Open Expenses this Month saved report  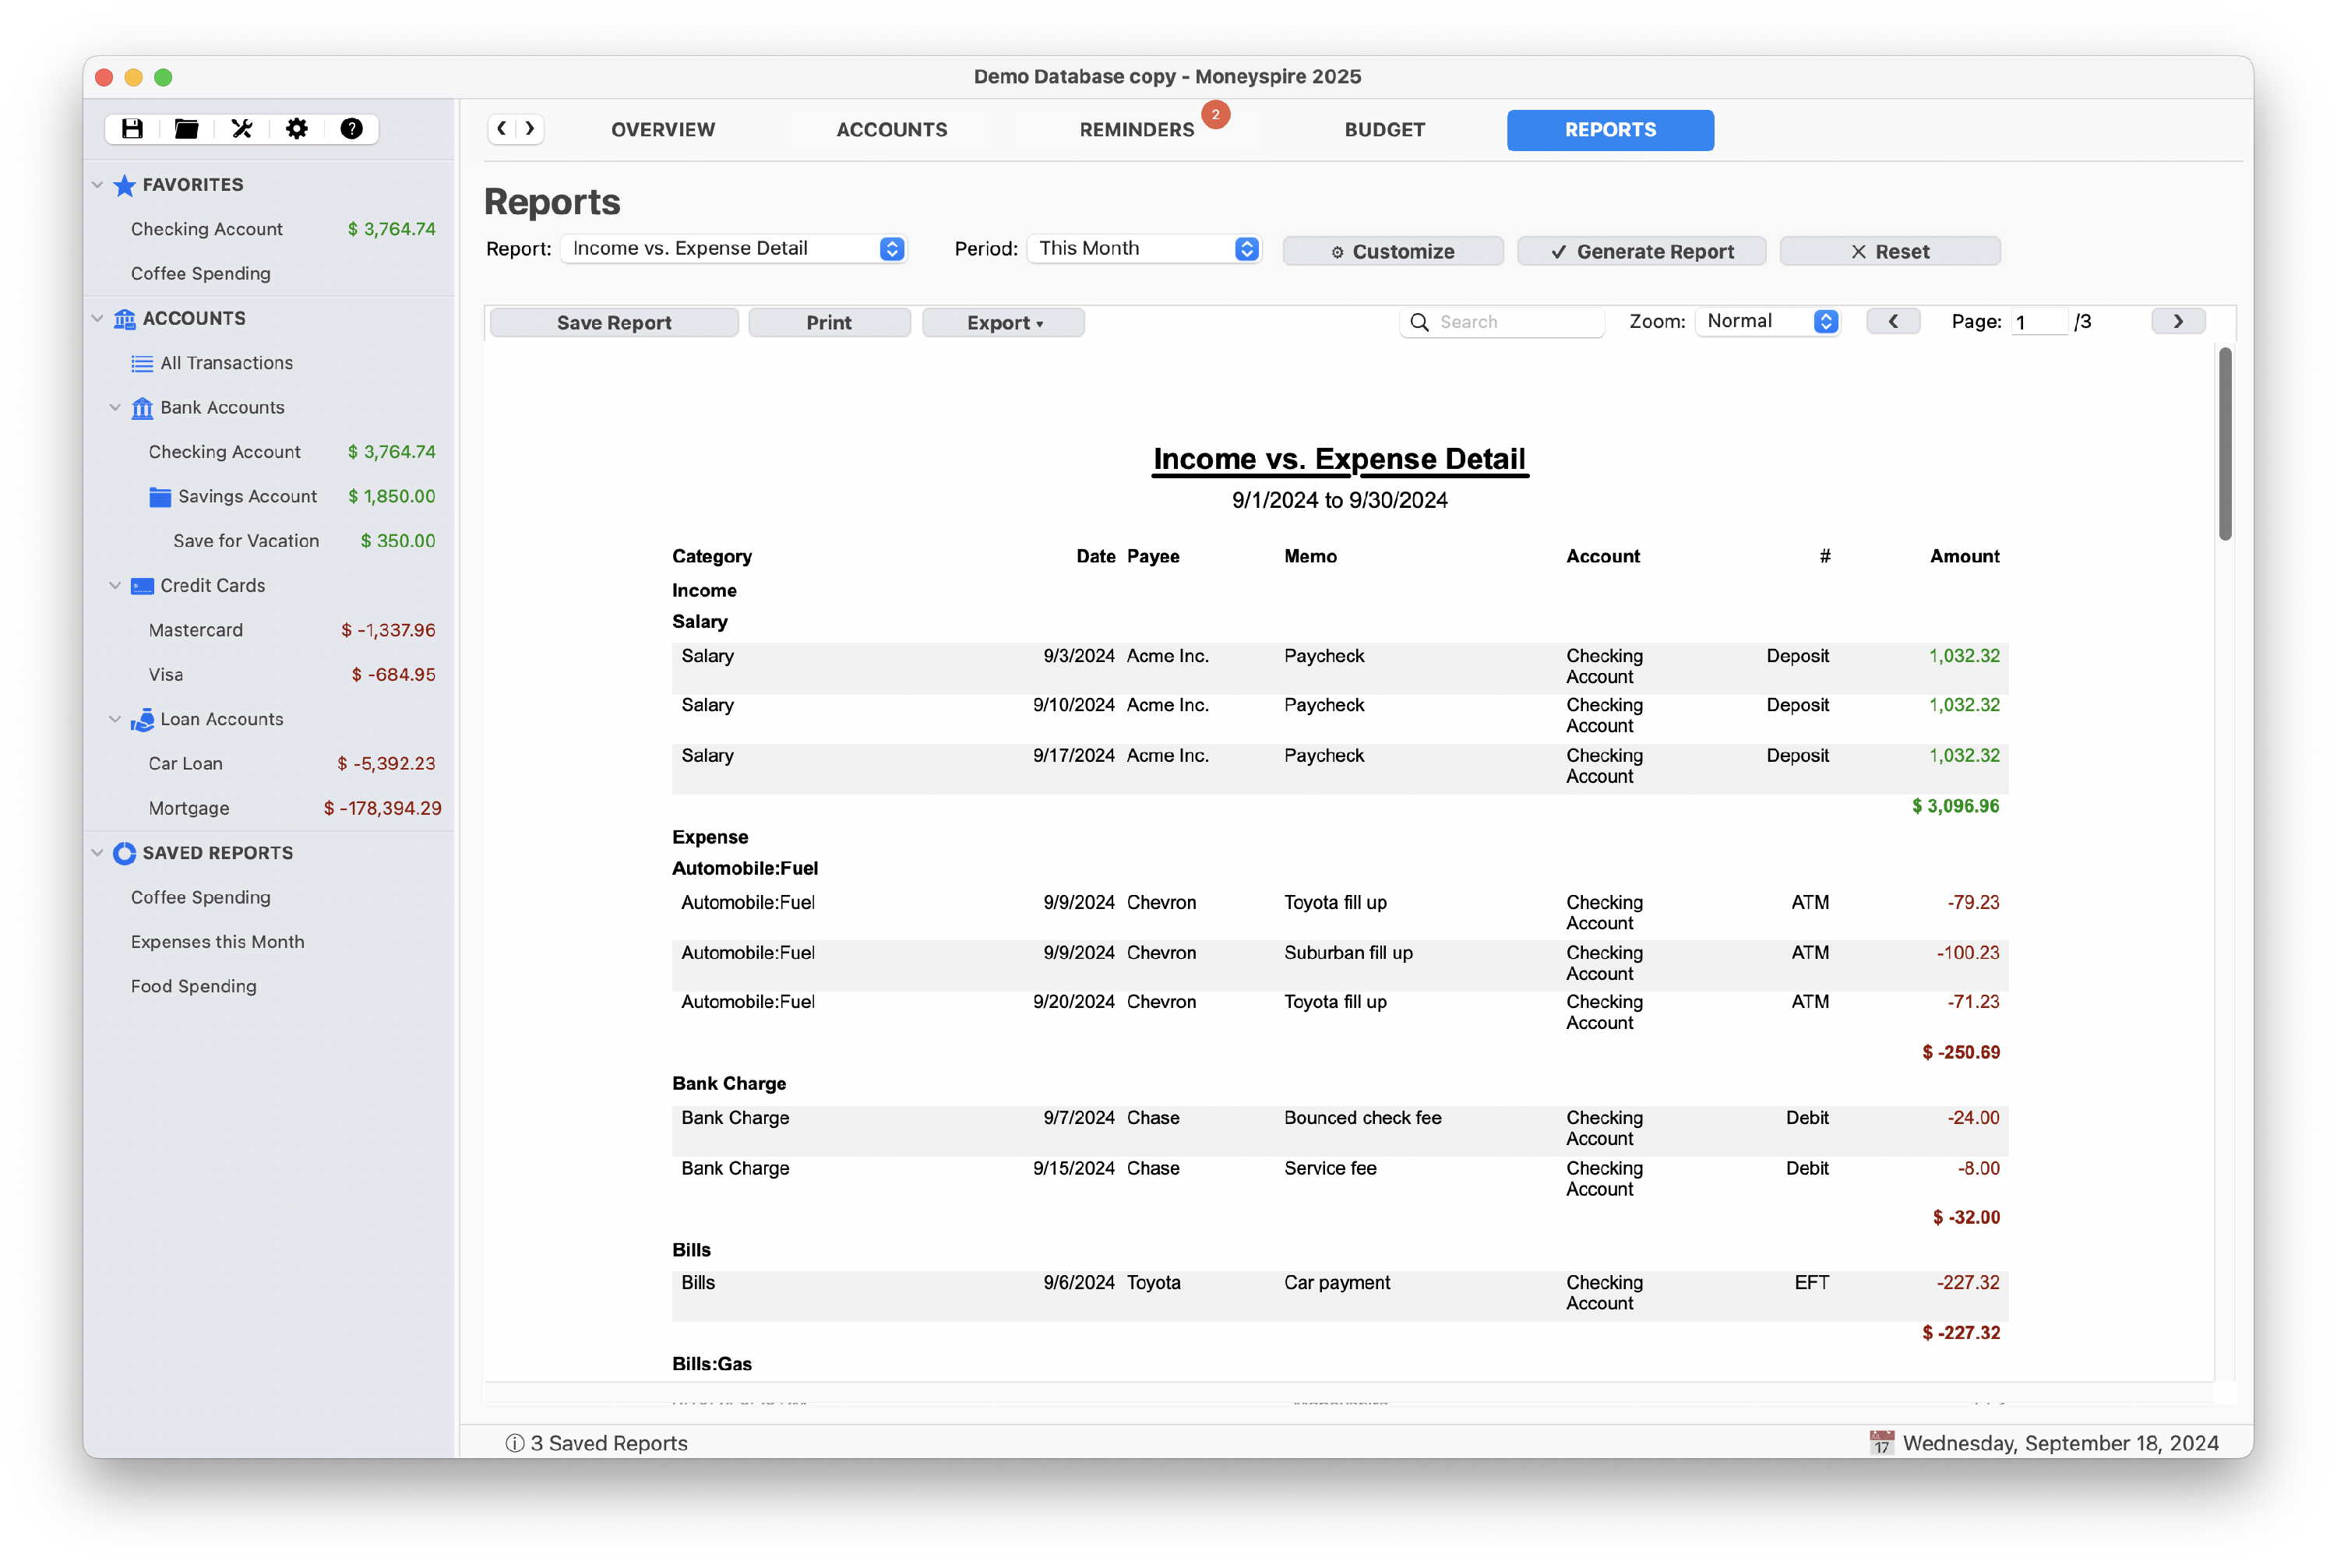pos(270,942)
